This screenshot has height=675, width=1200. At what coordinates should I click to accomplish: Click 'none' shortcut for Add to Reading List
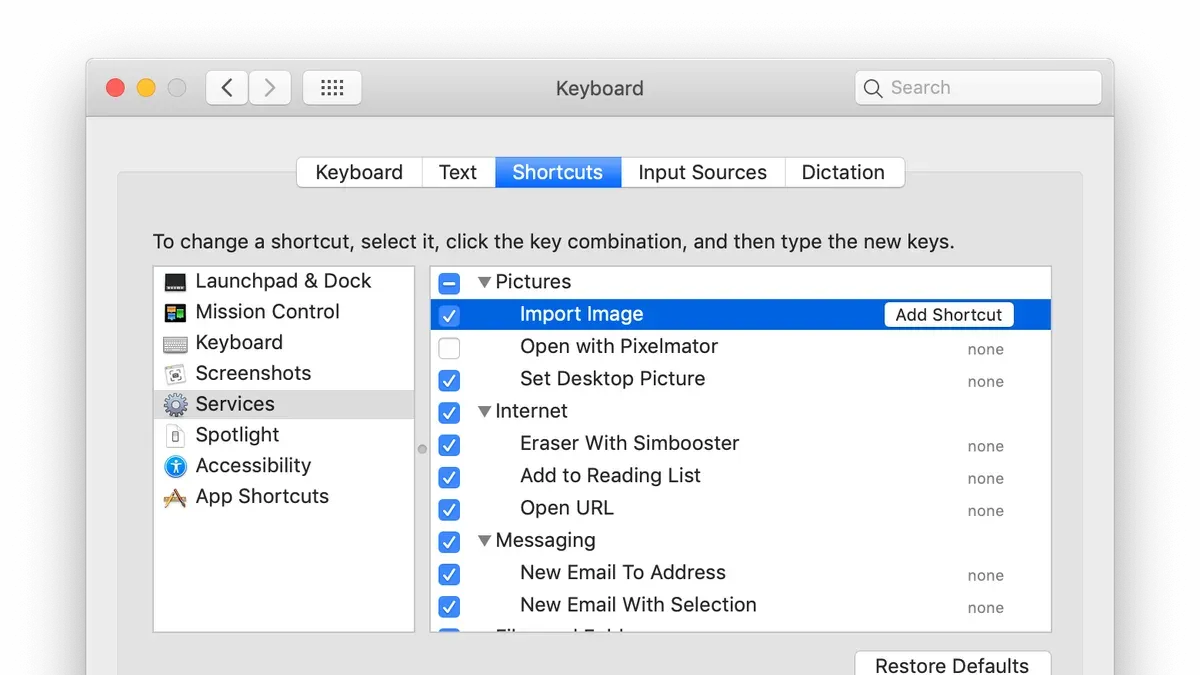tap(985, 479)
